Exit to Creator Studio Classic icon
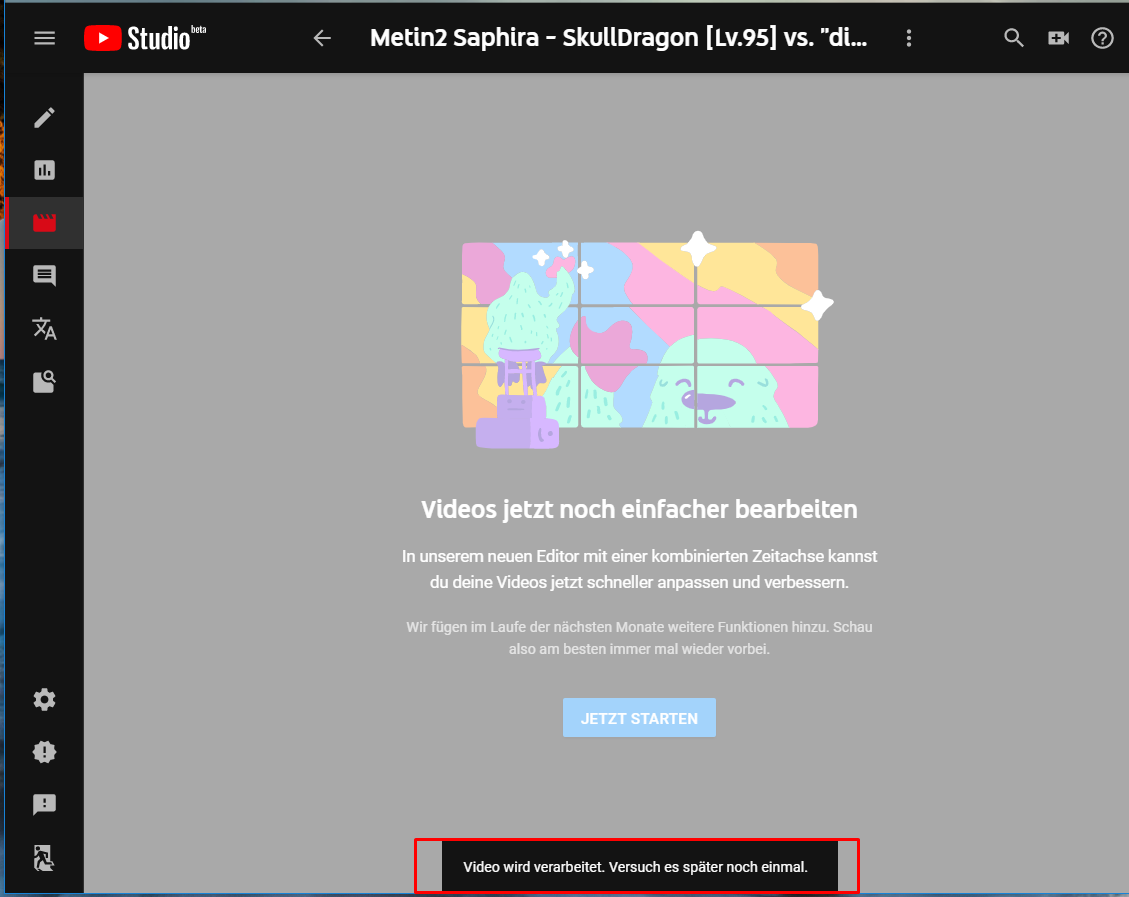Viewport: 1129px width, 897px height. [x=45, y=857]
